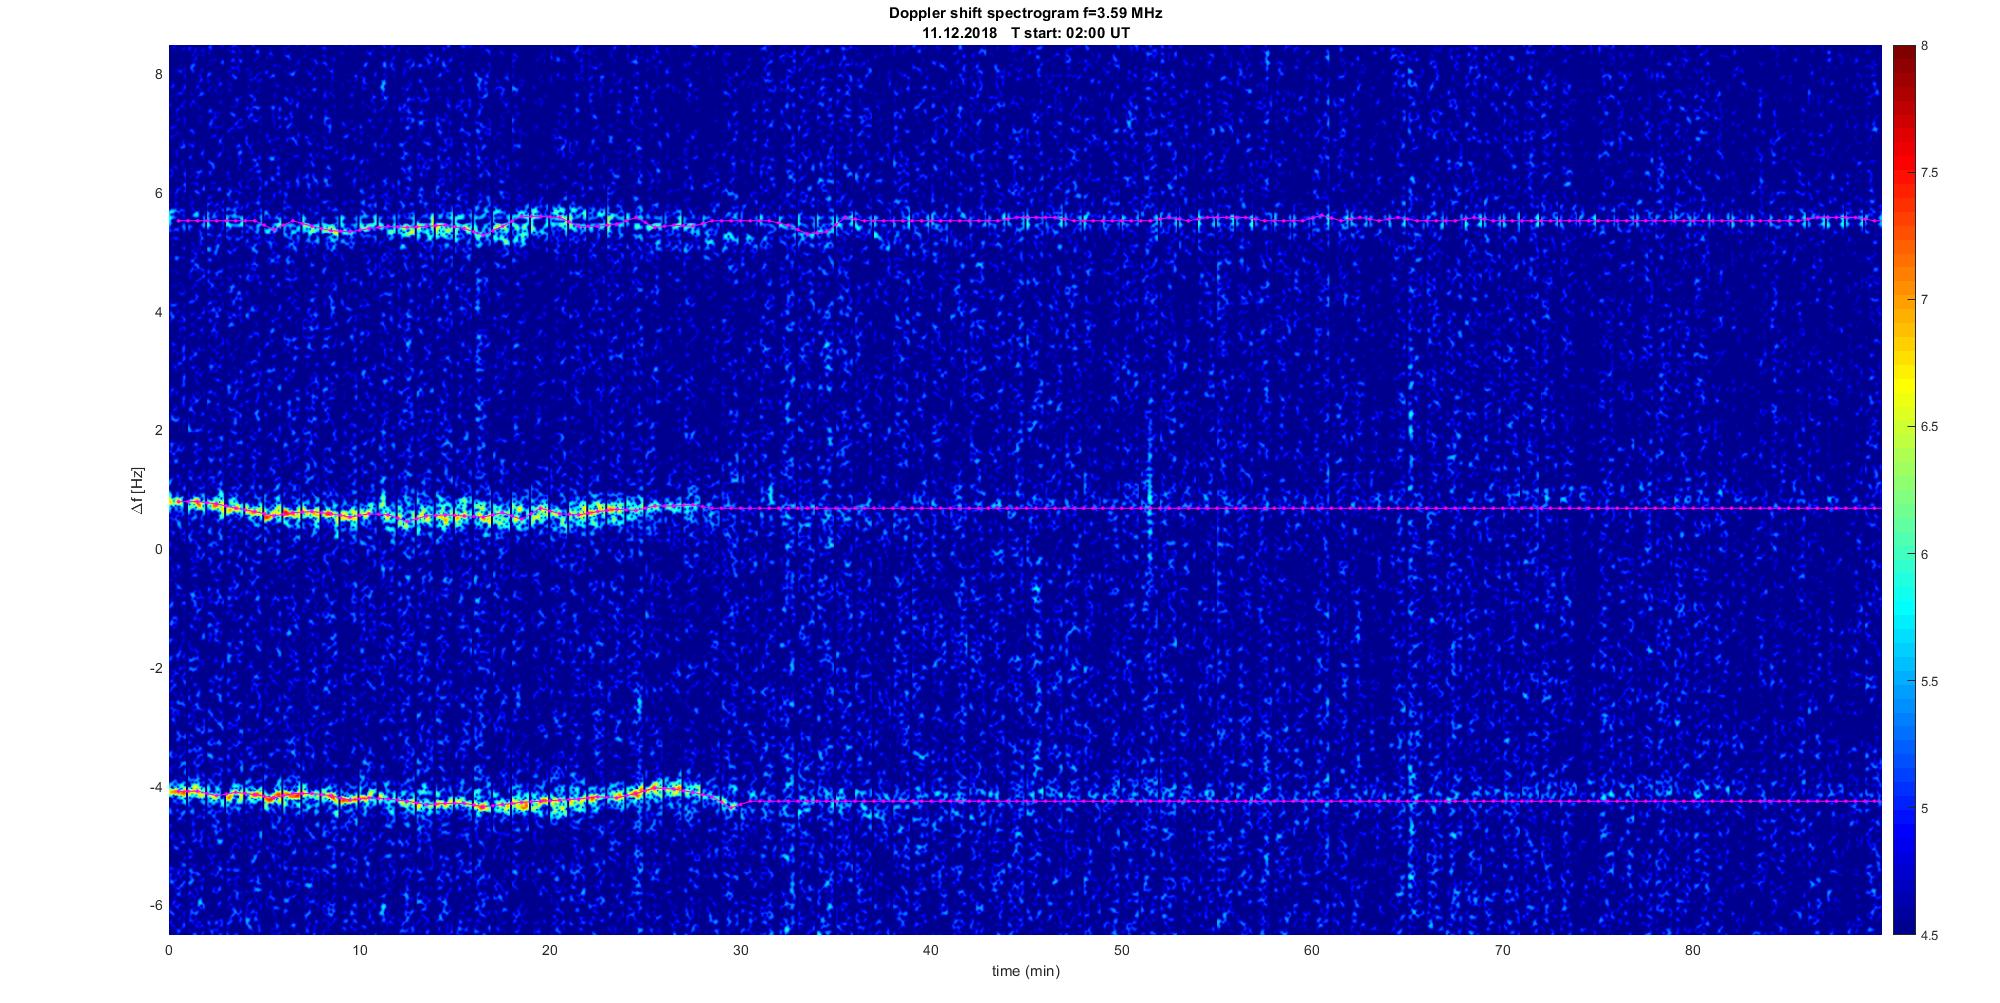
Task: Click the colorbar tick label '6.5'
Action: point(1929,427)
